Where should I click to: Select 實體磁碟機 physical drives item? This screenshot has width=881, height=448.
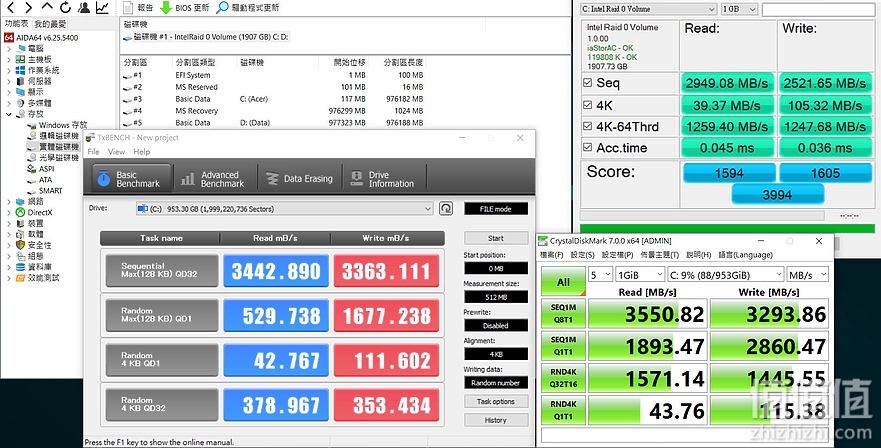click(53, 147)
